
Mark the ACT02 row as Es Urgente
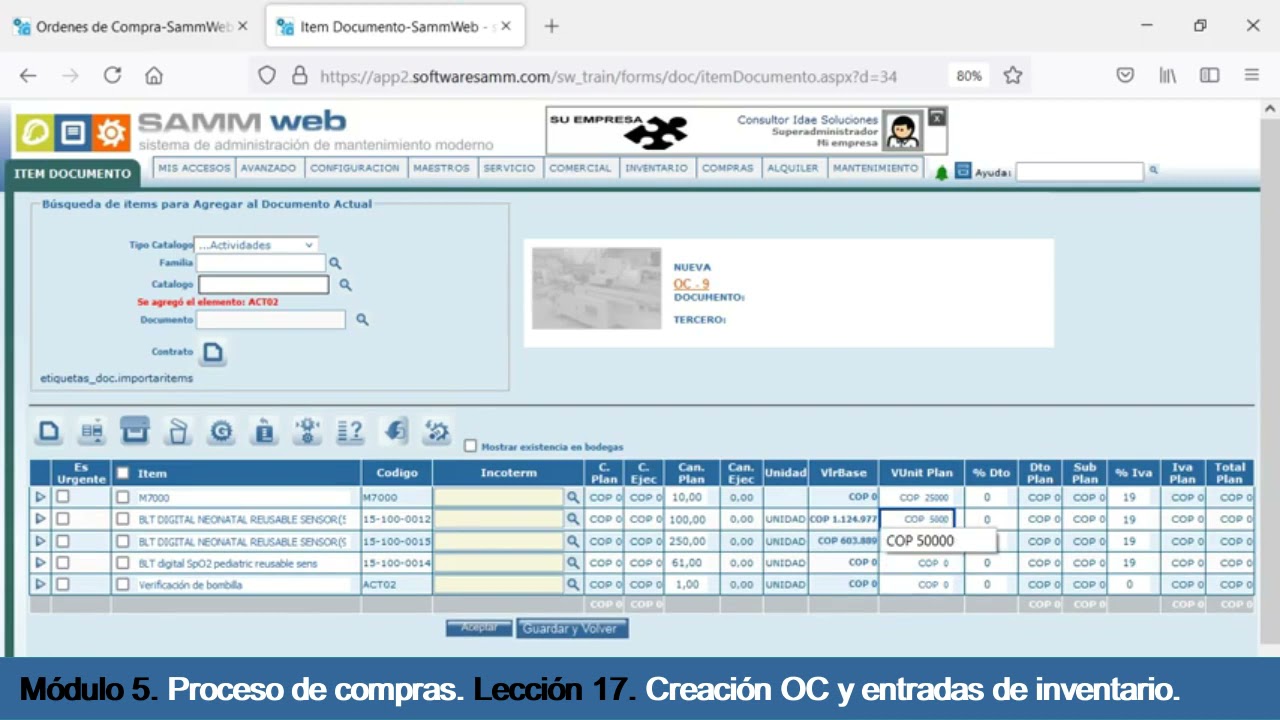(x=63, y=584)
